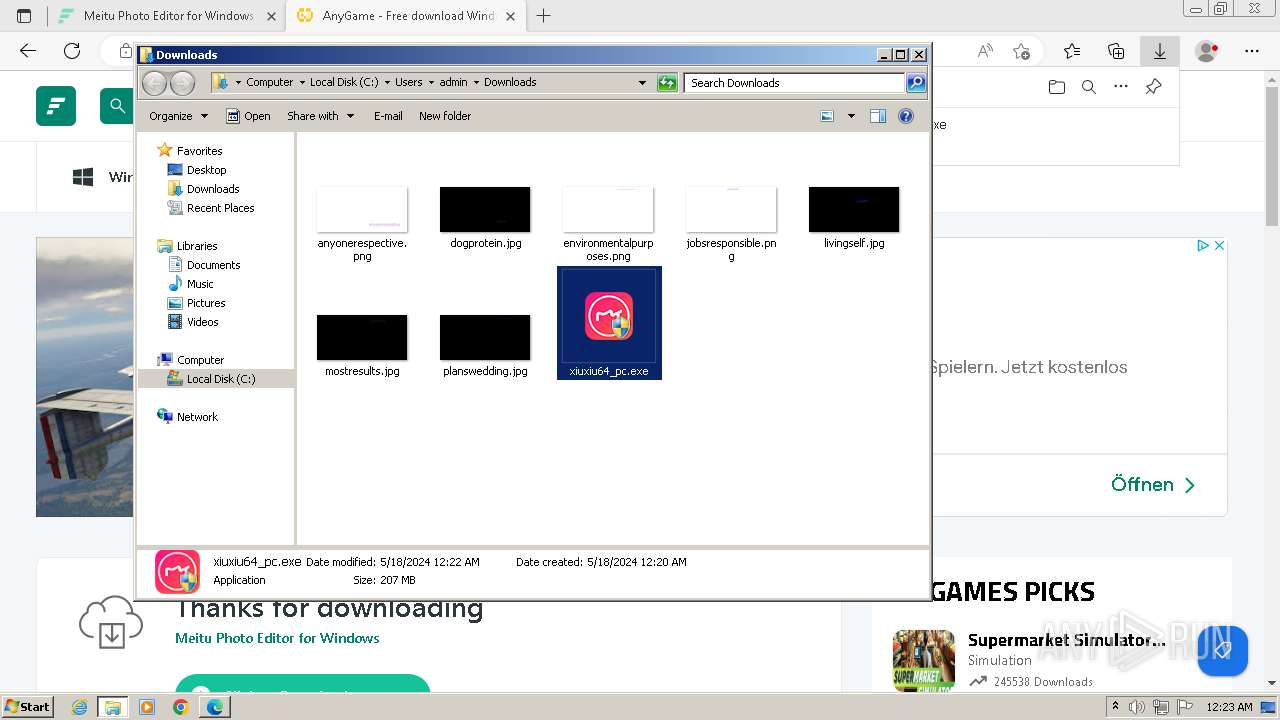Open browser Favorites star icon
This screenshot has width=1280, height=720.
click(1072, 51)
